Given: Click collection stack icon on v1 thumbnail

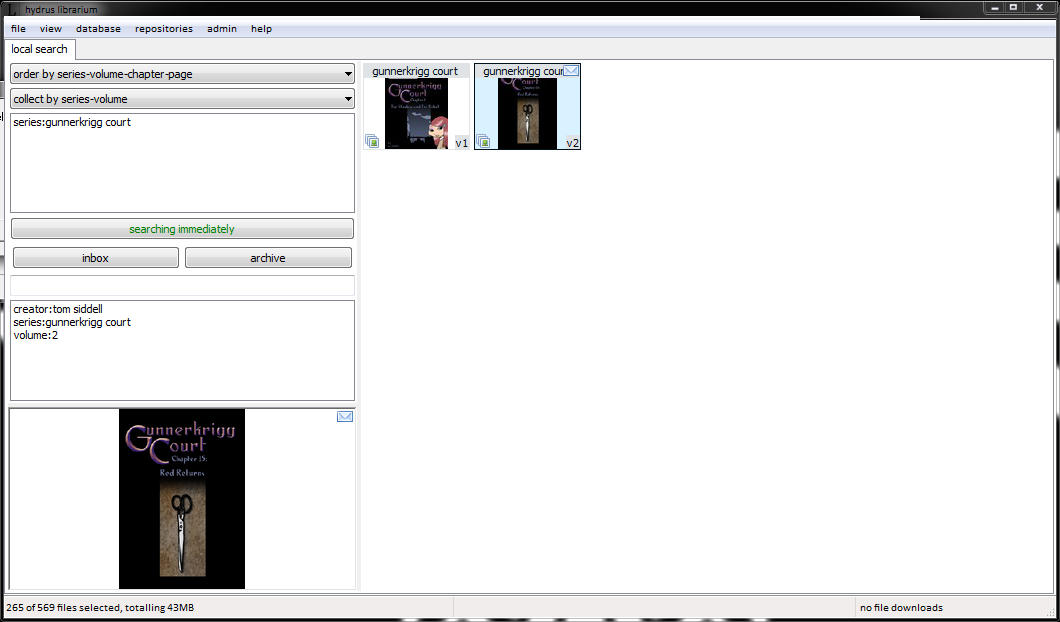Looking at the screenshot, I should [372, 141].
